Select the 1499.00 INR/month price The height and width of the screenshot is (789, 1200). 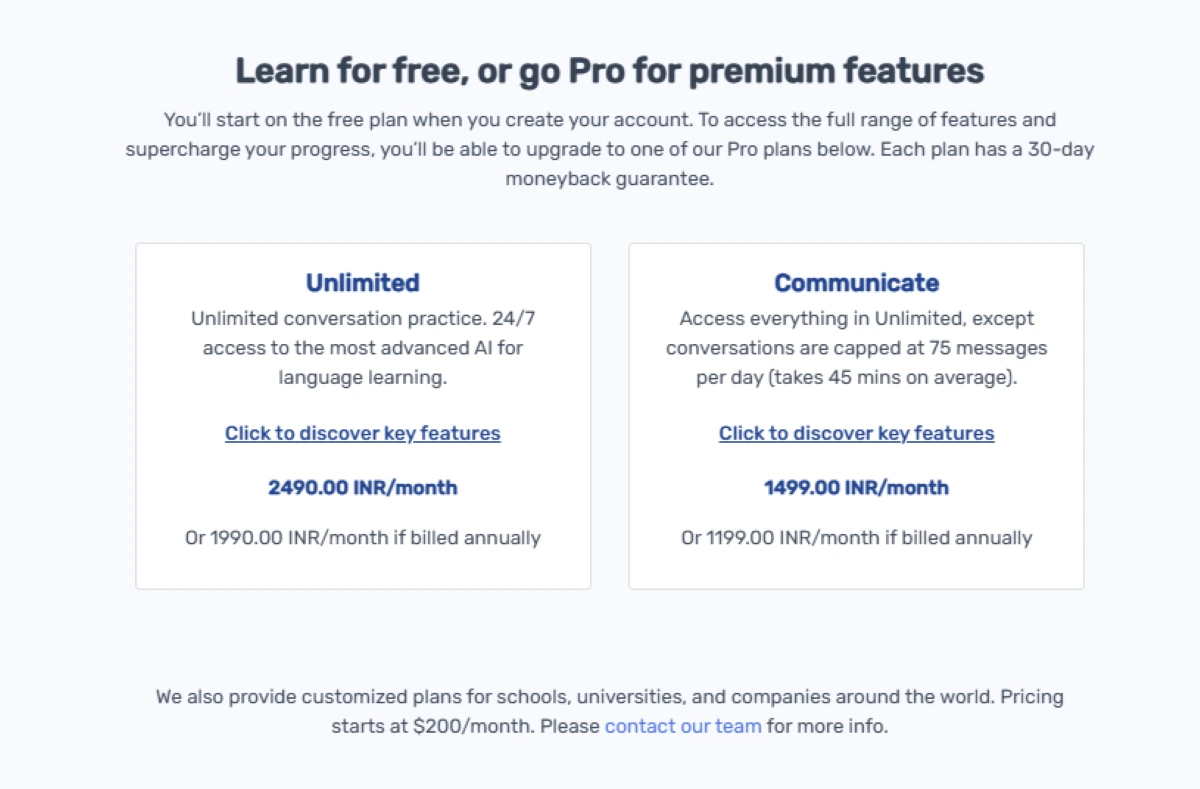pyautogui.click(x=856, y=488)
